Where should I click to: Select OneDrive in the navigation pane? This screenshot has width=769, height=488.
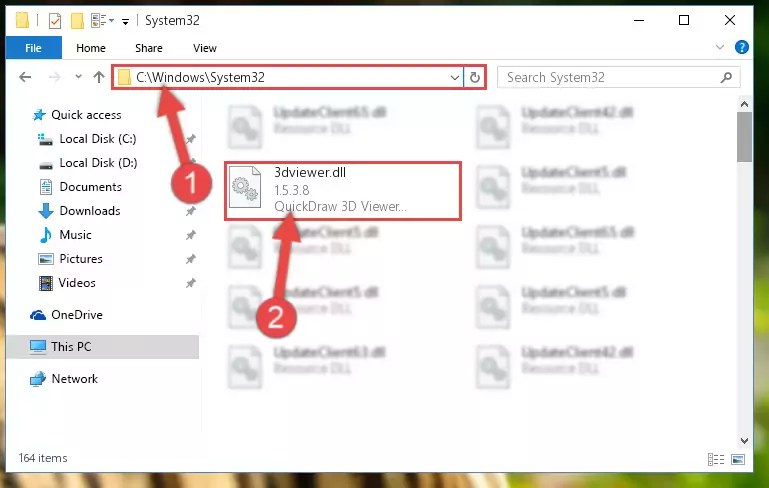(x=77, y=315)
